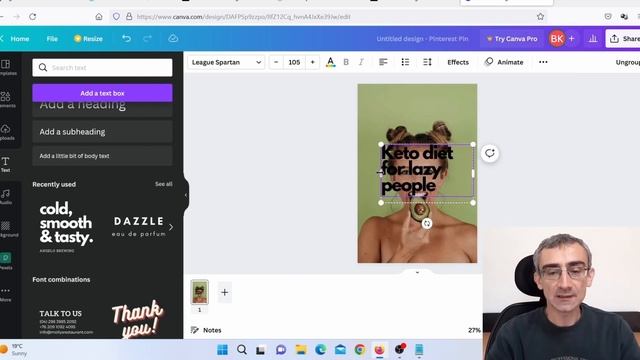
Task: Open more toolbar options ellipsis
Action: coord(543,62)
